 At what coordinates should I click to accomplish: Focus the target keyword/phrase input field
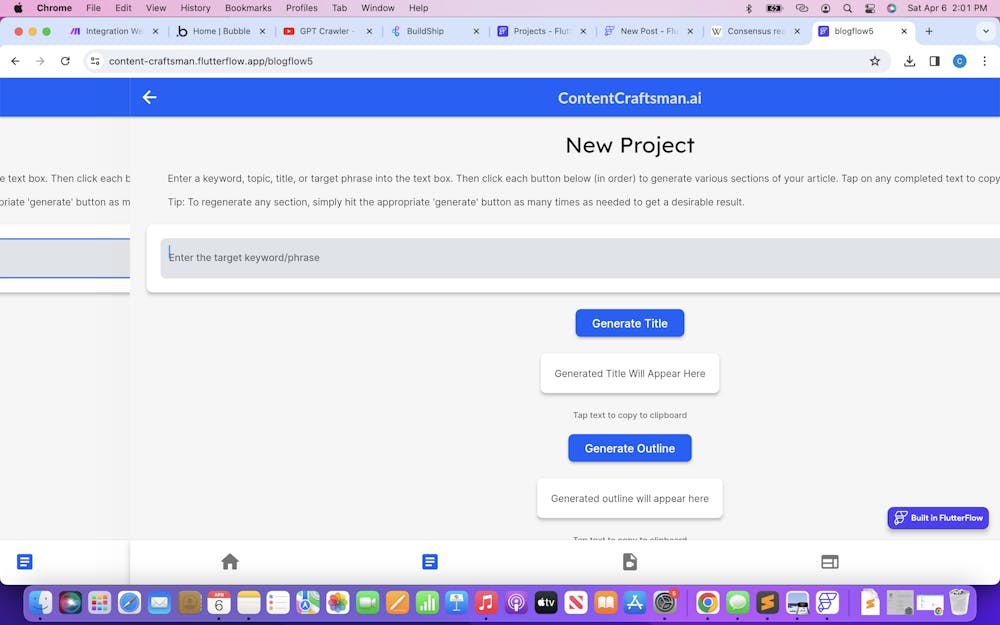tap(580, 258)
